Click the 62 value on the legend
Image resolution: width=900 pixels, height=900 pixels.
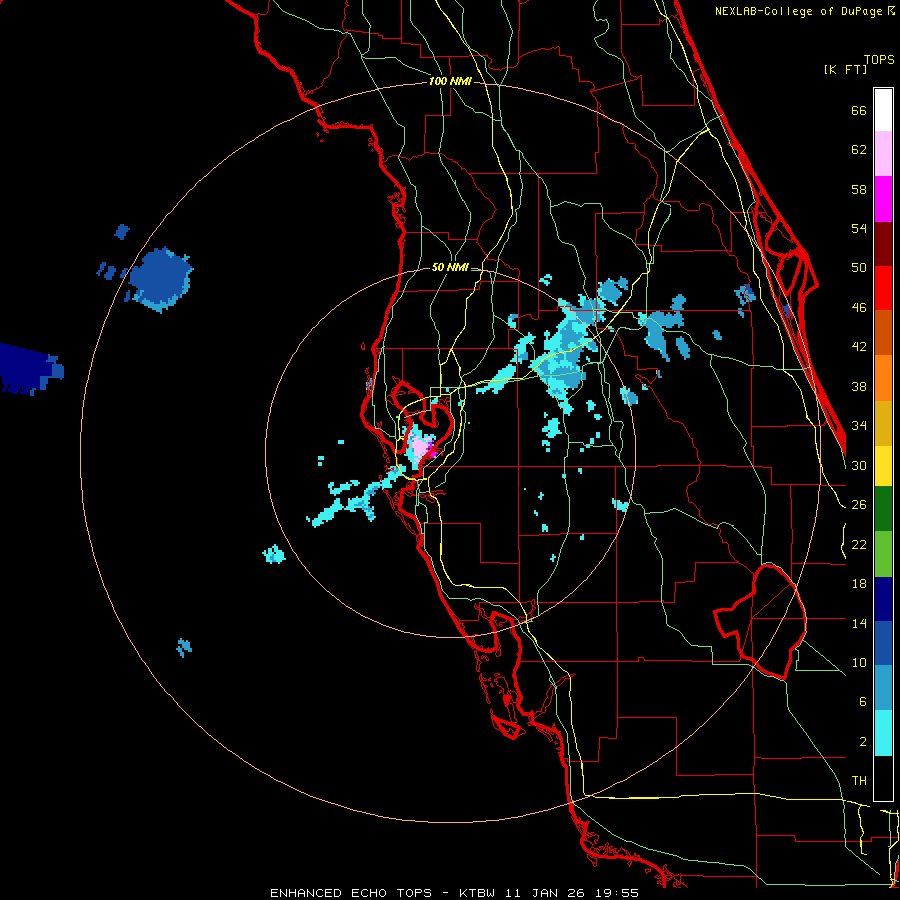pyautogui.click(x=859, y=150)
